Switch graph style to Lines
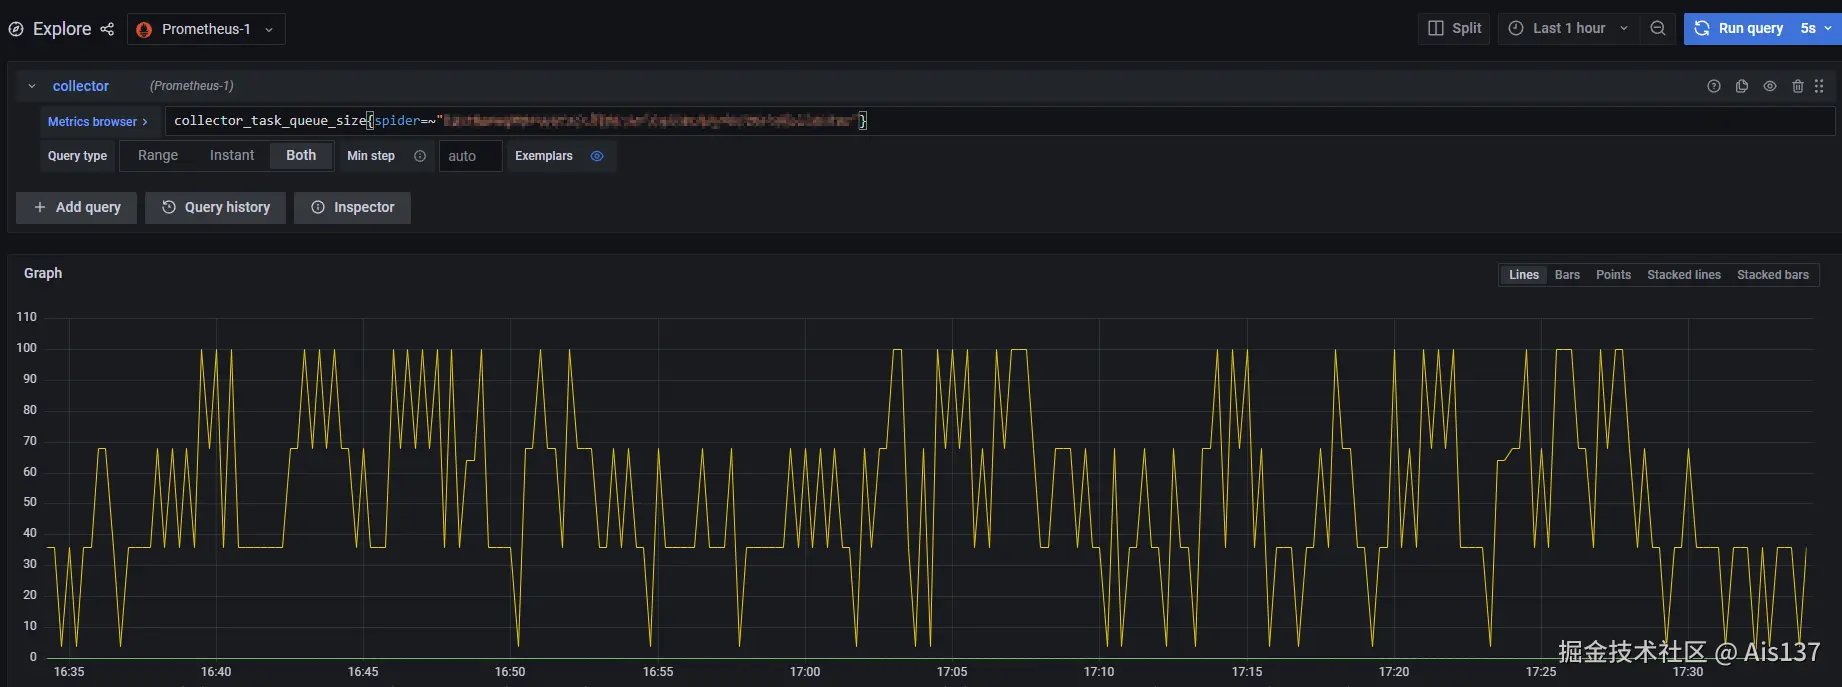 pos(1524,275)
